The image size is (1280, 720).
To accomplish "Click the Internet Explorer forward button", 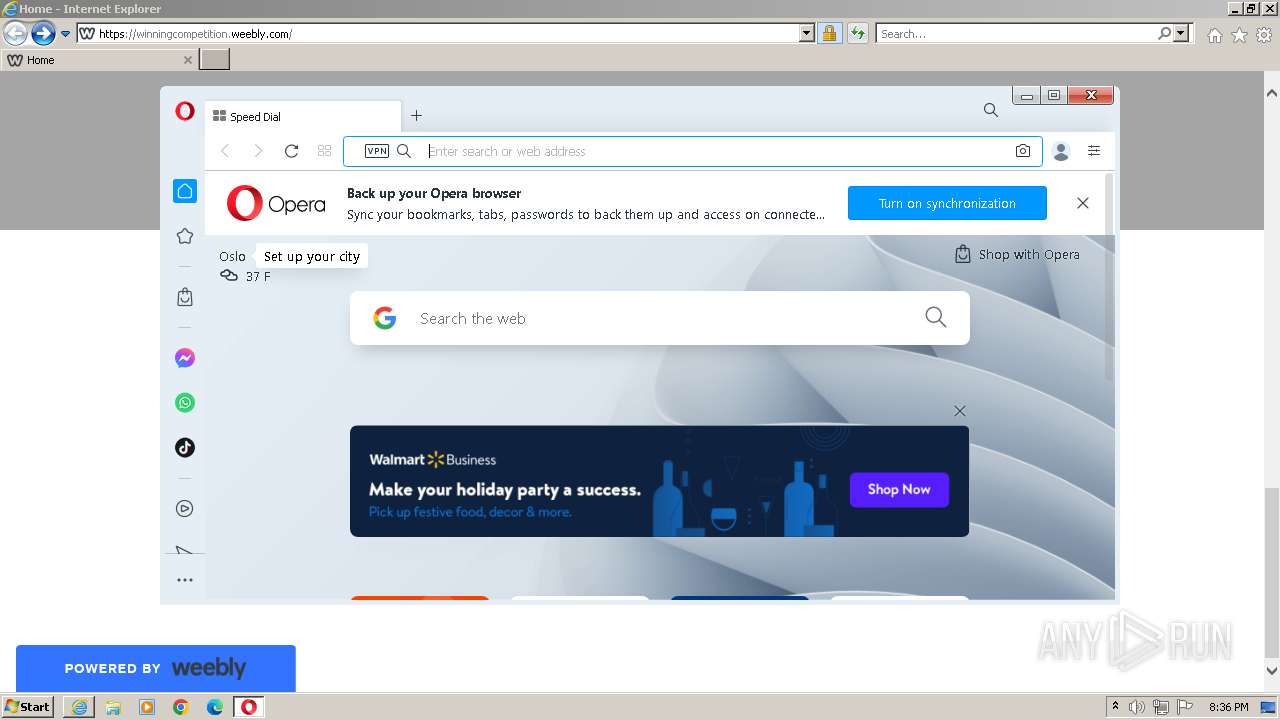I will pyautogui.click(x=43, y=33).
